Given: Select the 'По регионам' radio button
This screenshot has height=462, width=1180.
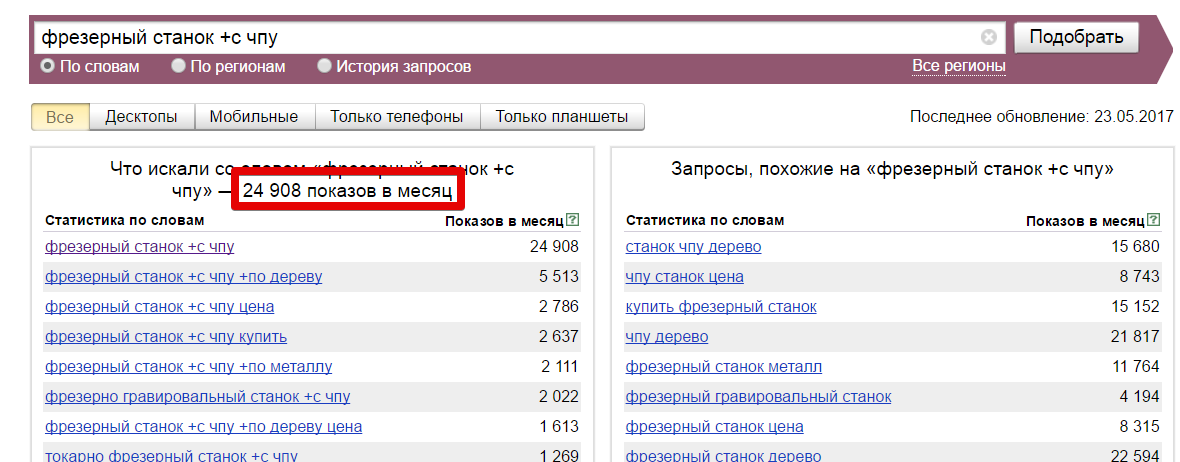Looking at the screenshot, I should [x=178, y=67].
